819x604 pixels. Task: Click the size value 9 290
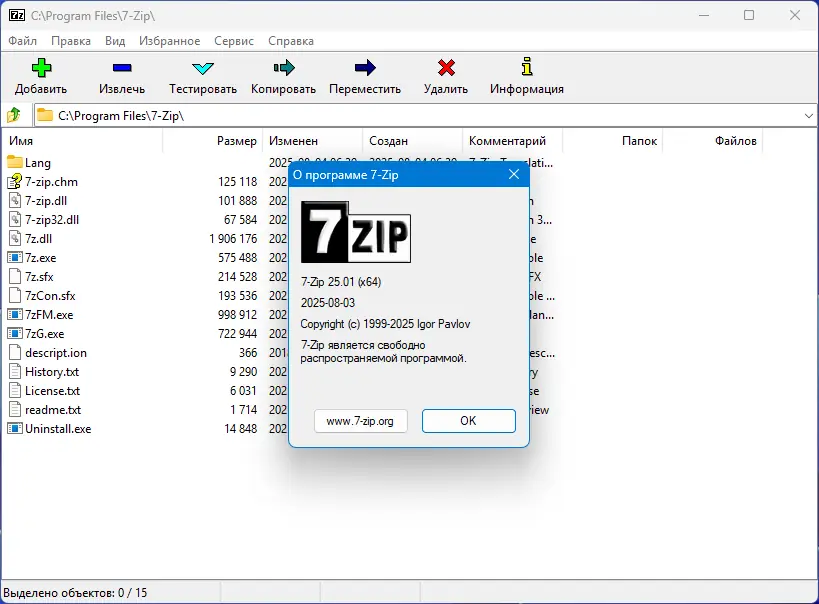coord(243,371)
